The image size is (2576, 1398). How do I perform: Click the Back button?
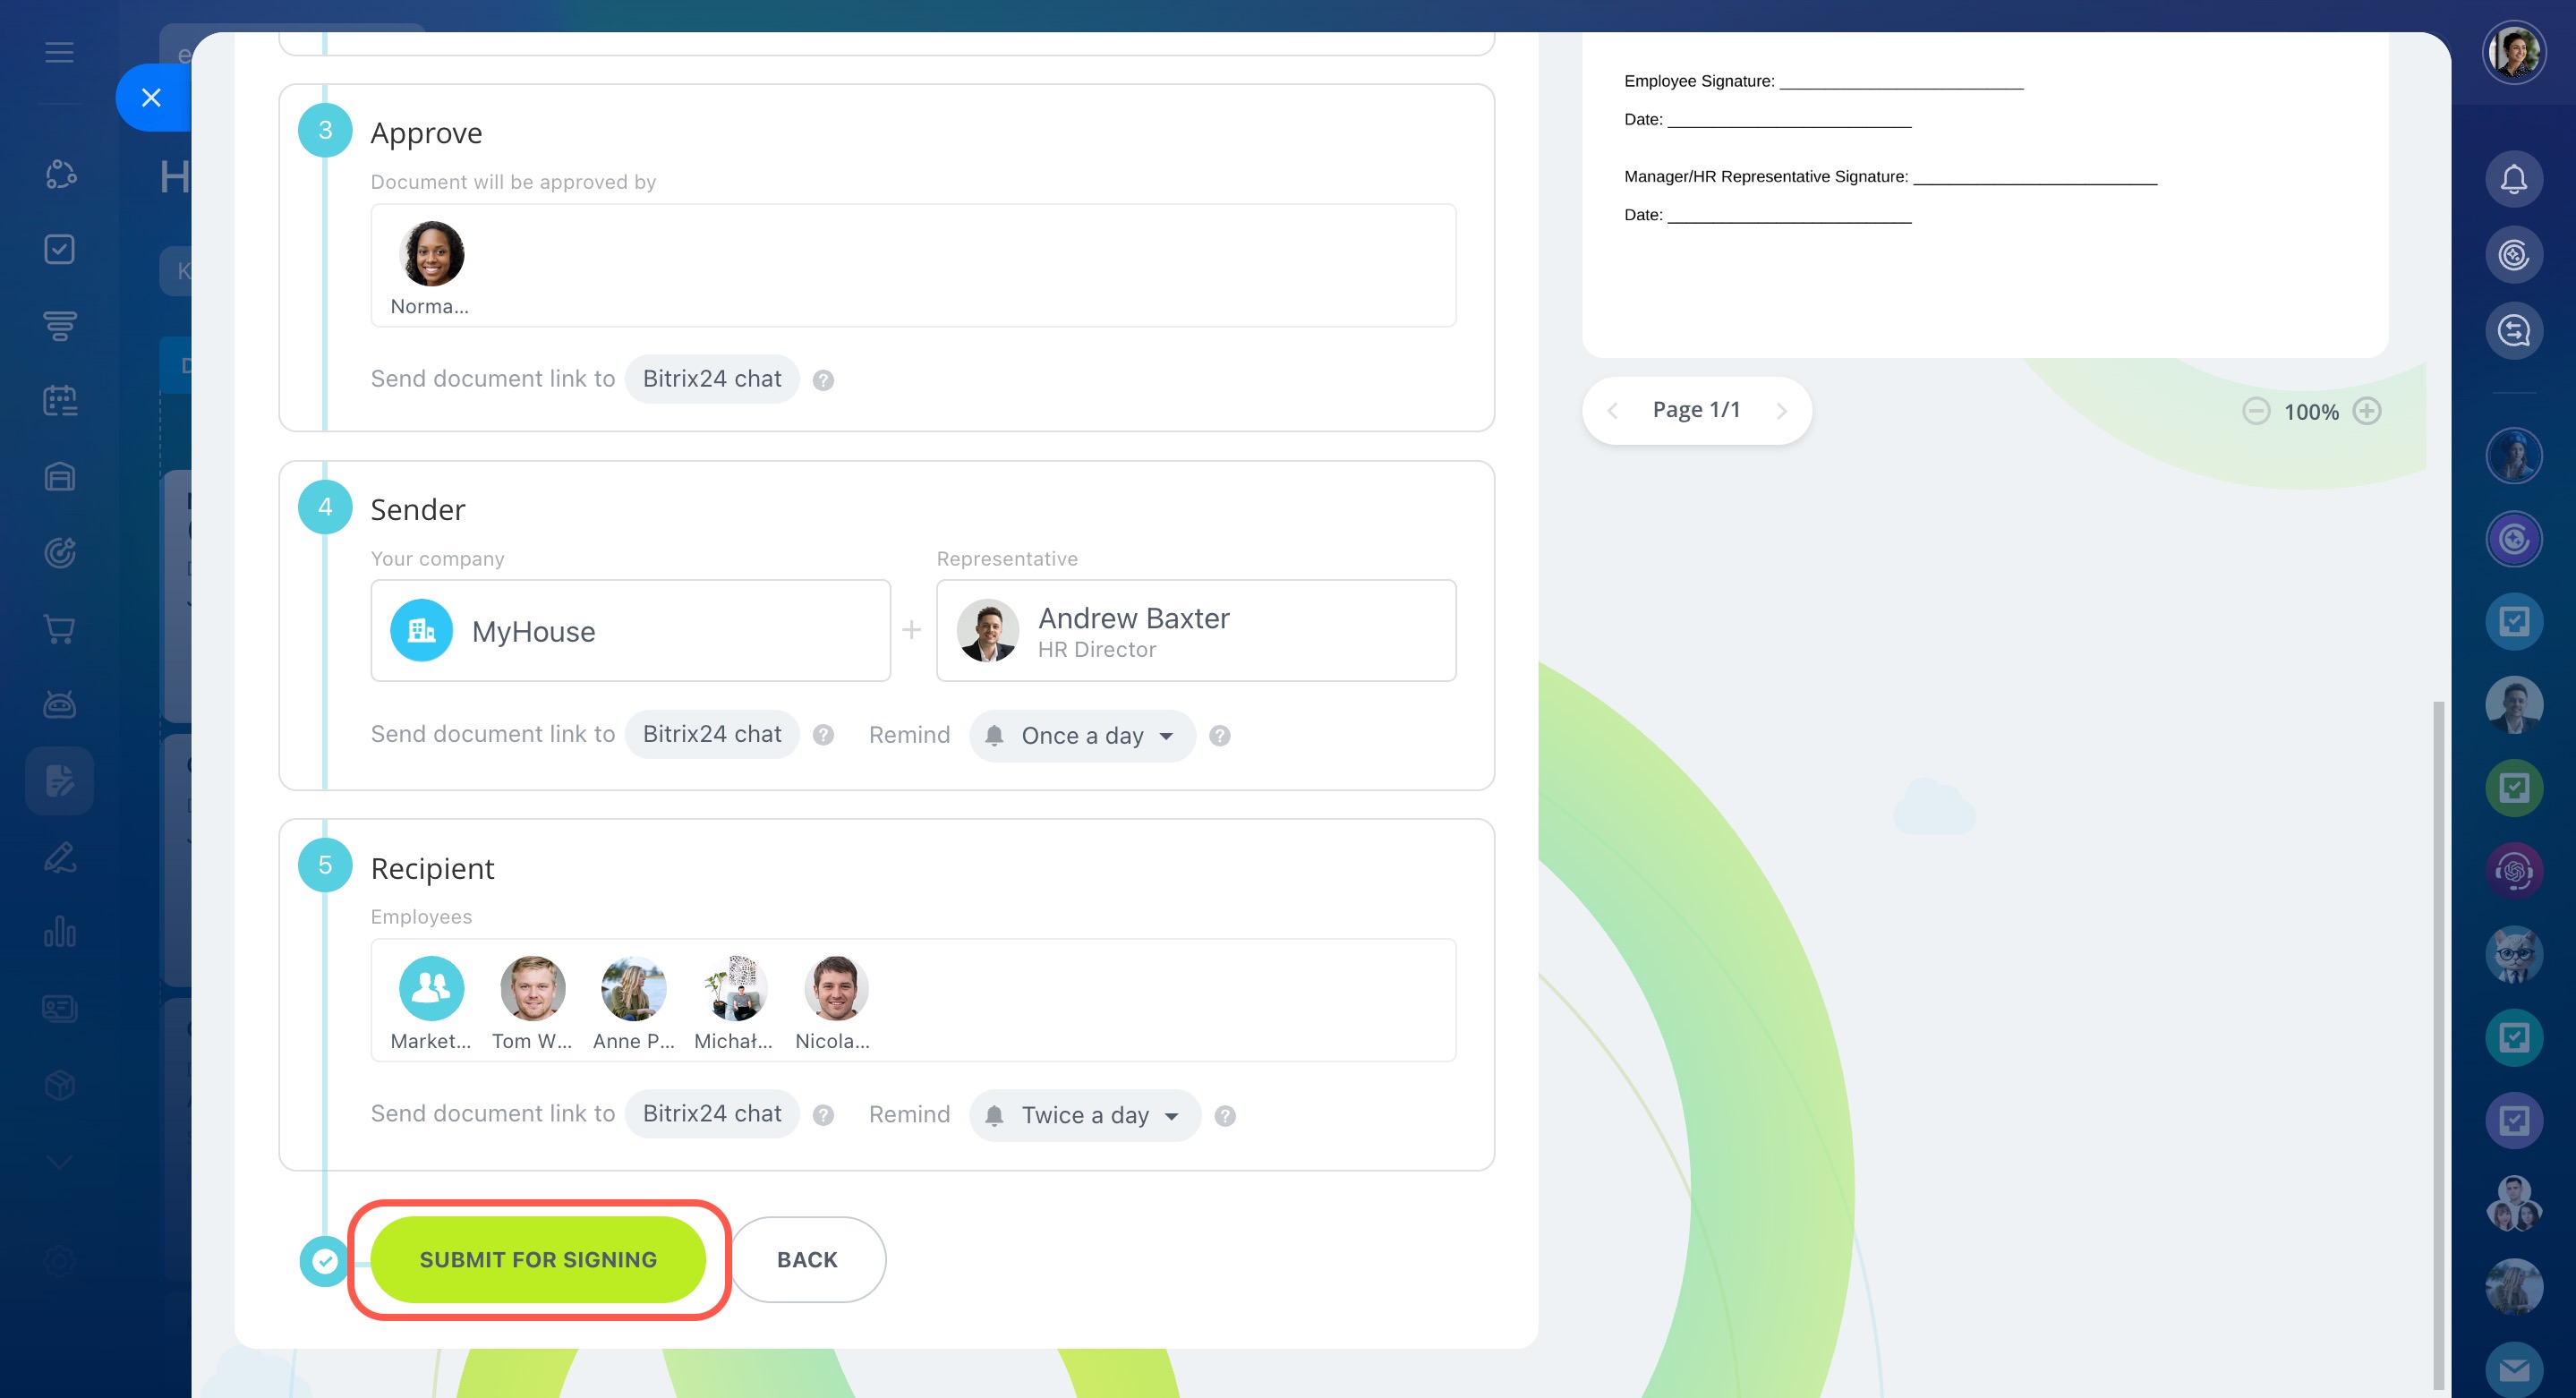(807, 1259)
